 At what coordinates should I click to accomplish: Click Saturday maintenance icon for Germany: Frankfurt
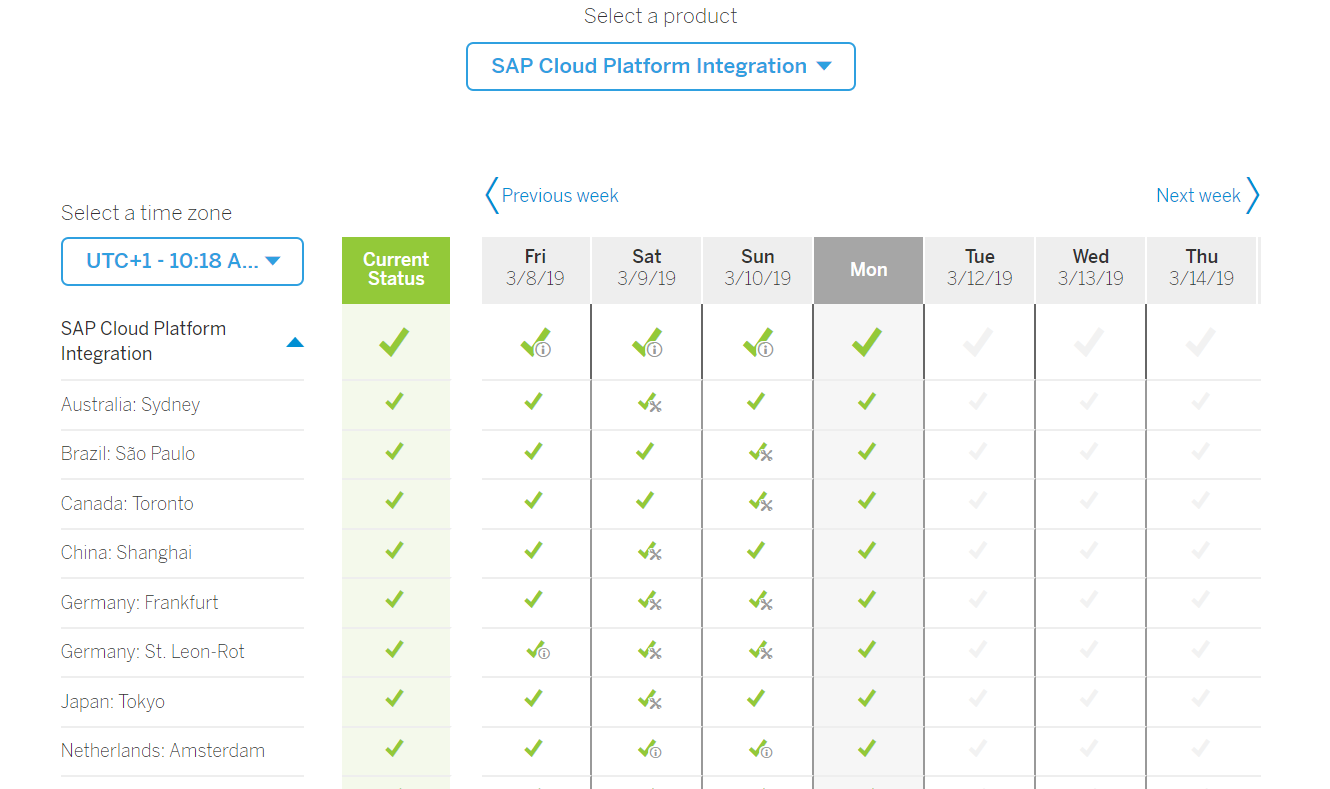[650, 601]
